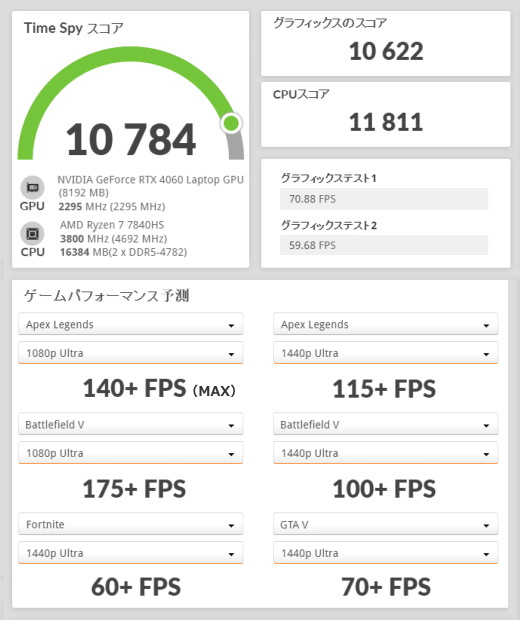Open 1080p Ultra dropdown under left Apex Legends
This screenshot has width=520, height=620.
click(130, 353)
